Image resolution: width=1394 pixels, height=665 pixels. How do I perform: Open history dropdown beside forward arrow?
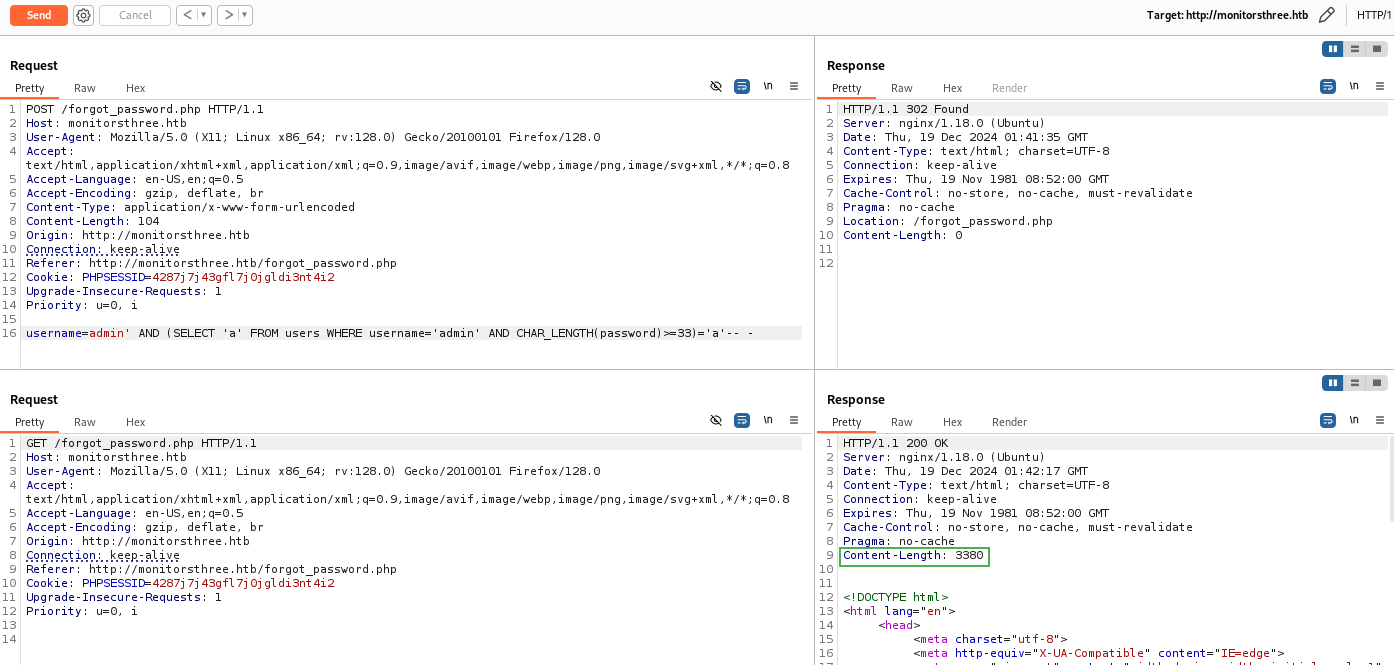(245, 15)
